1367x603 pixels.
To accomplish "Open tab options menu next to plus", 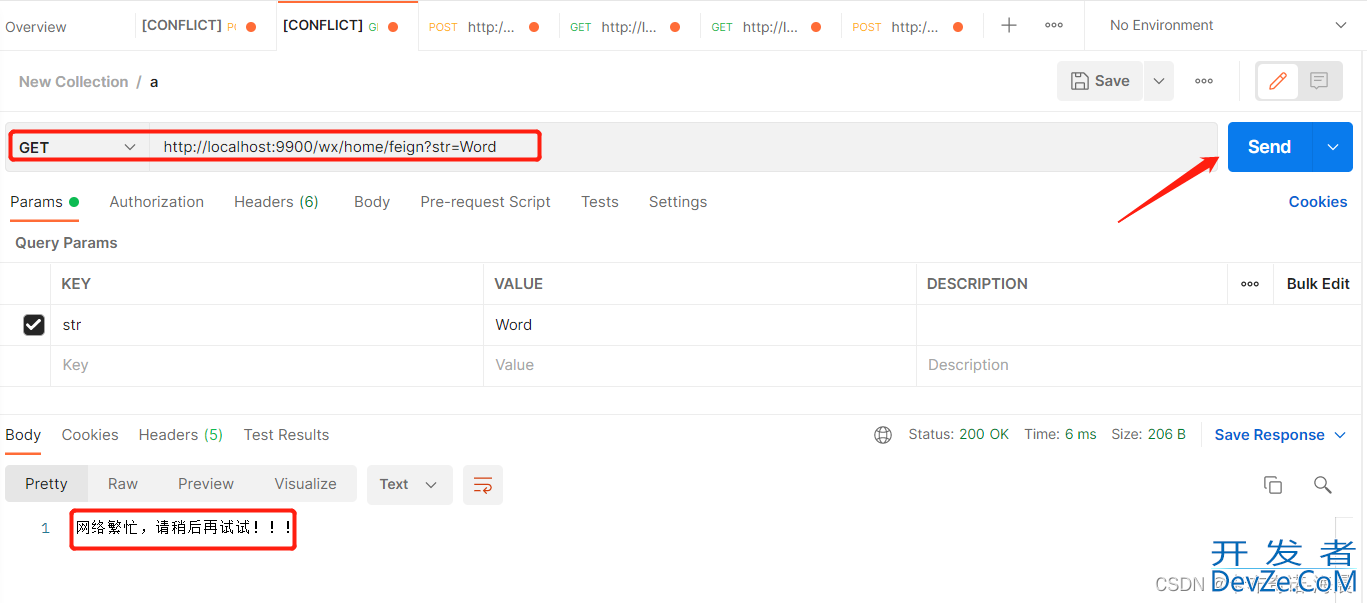I will [1054, 25].
